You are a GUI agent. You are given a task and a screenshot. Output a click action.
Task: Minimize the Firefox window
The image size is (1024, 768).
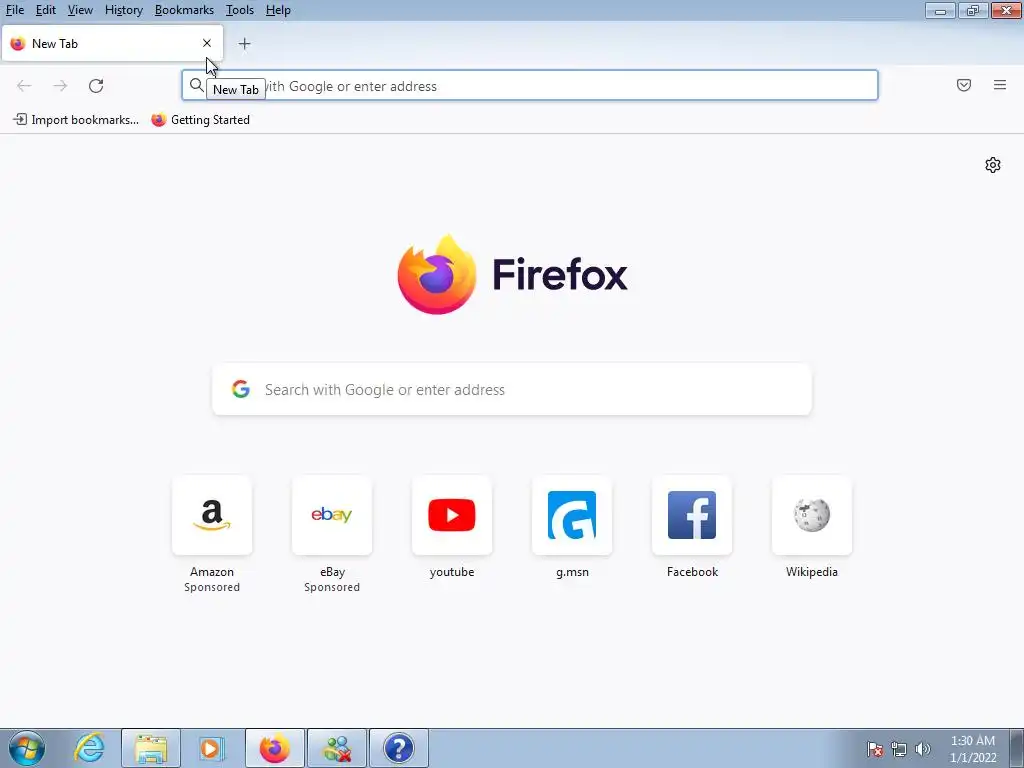coord(940,10)
